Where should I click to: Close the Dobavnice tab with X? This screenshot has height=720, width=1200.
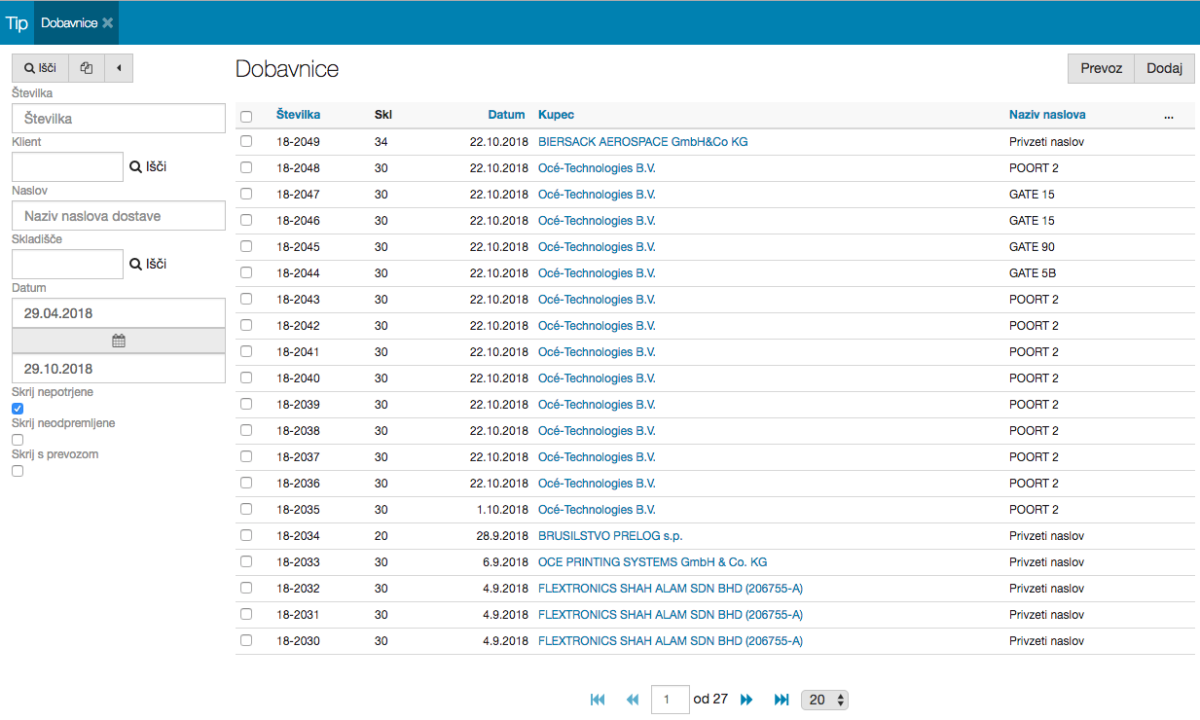coord(108,22)
